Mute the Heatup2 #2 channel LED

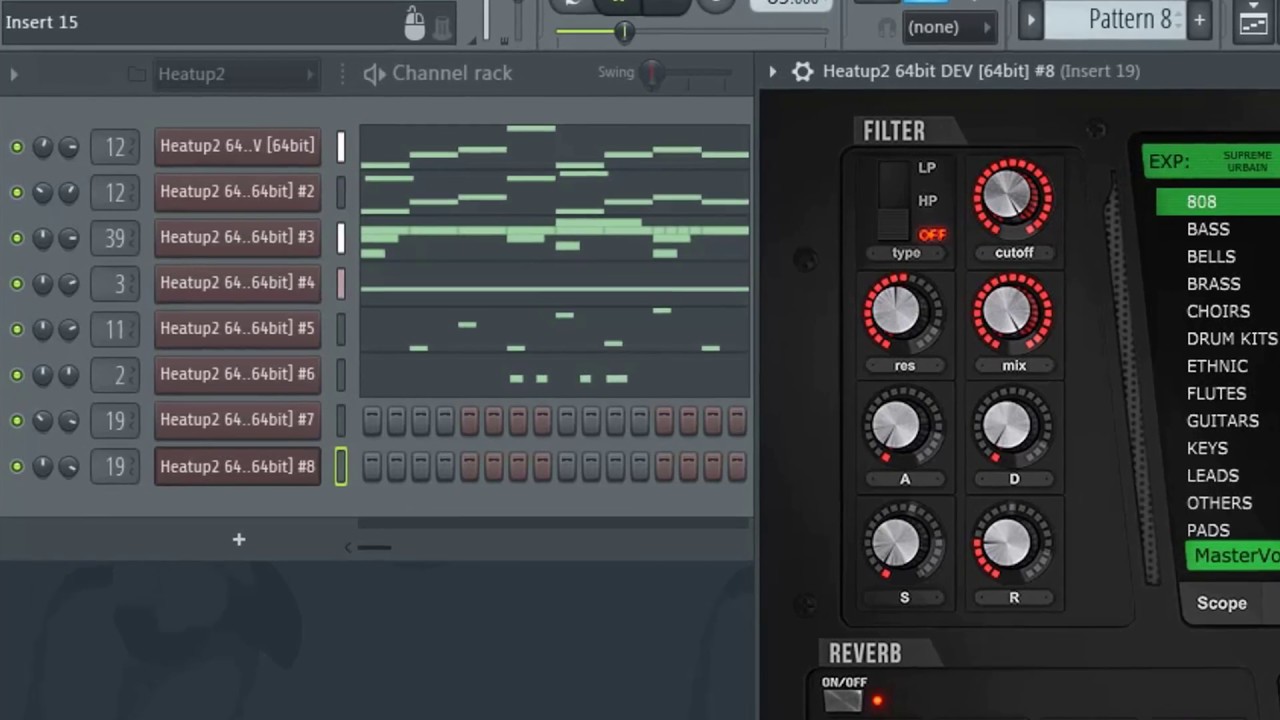(x=16, y=192)
